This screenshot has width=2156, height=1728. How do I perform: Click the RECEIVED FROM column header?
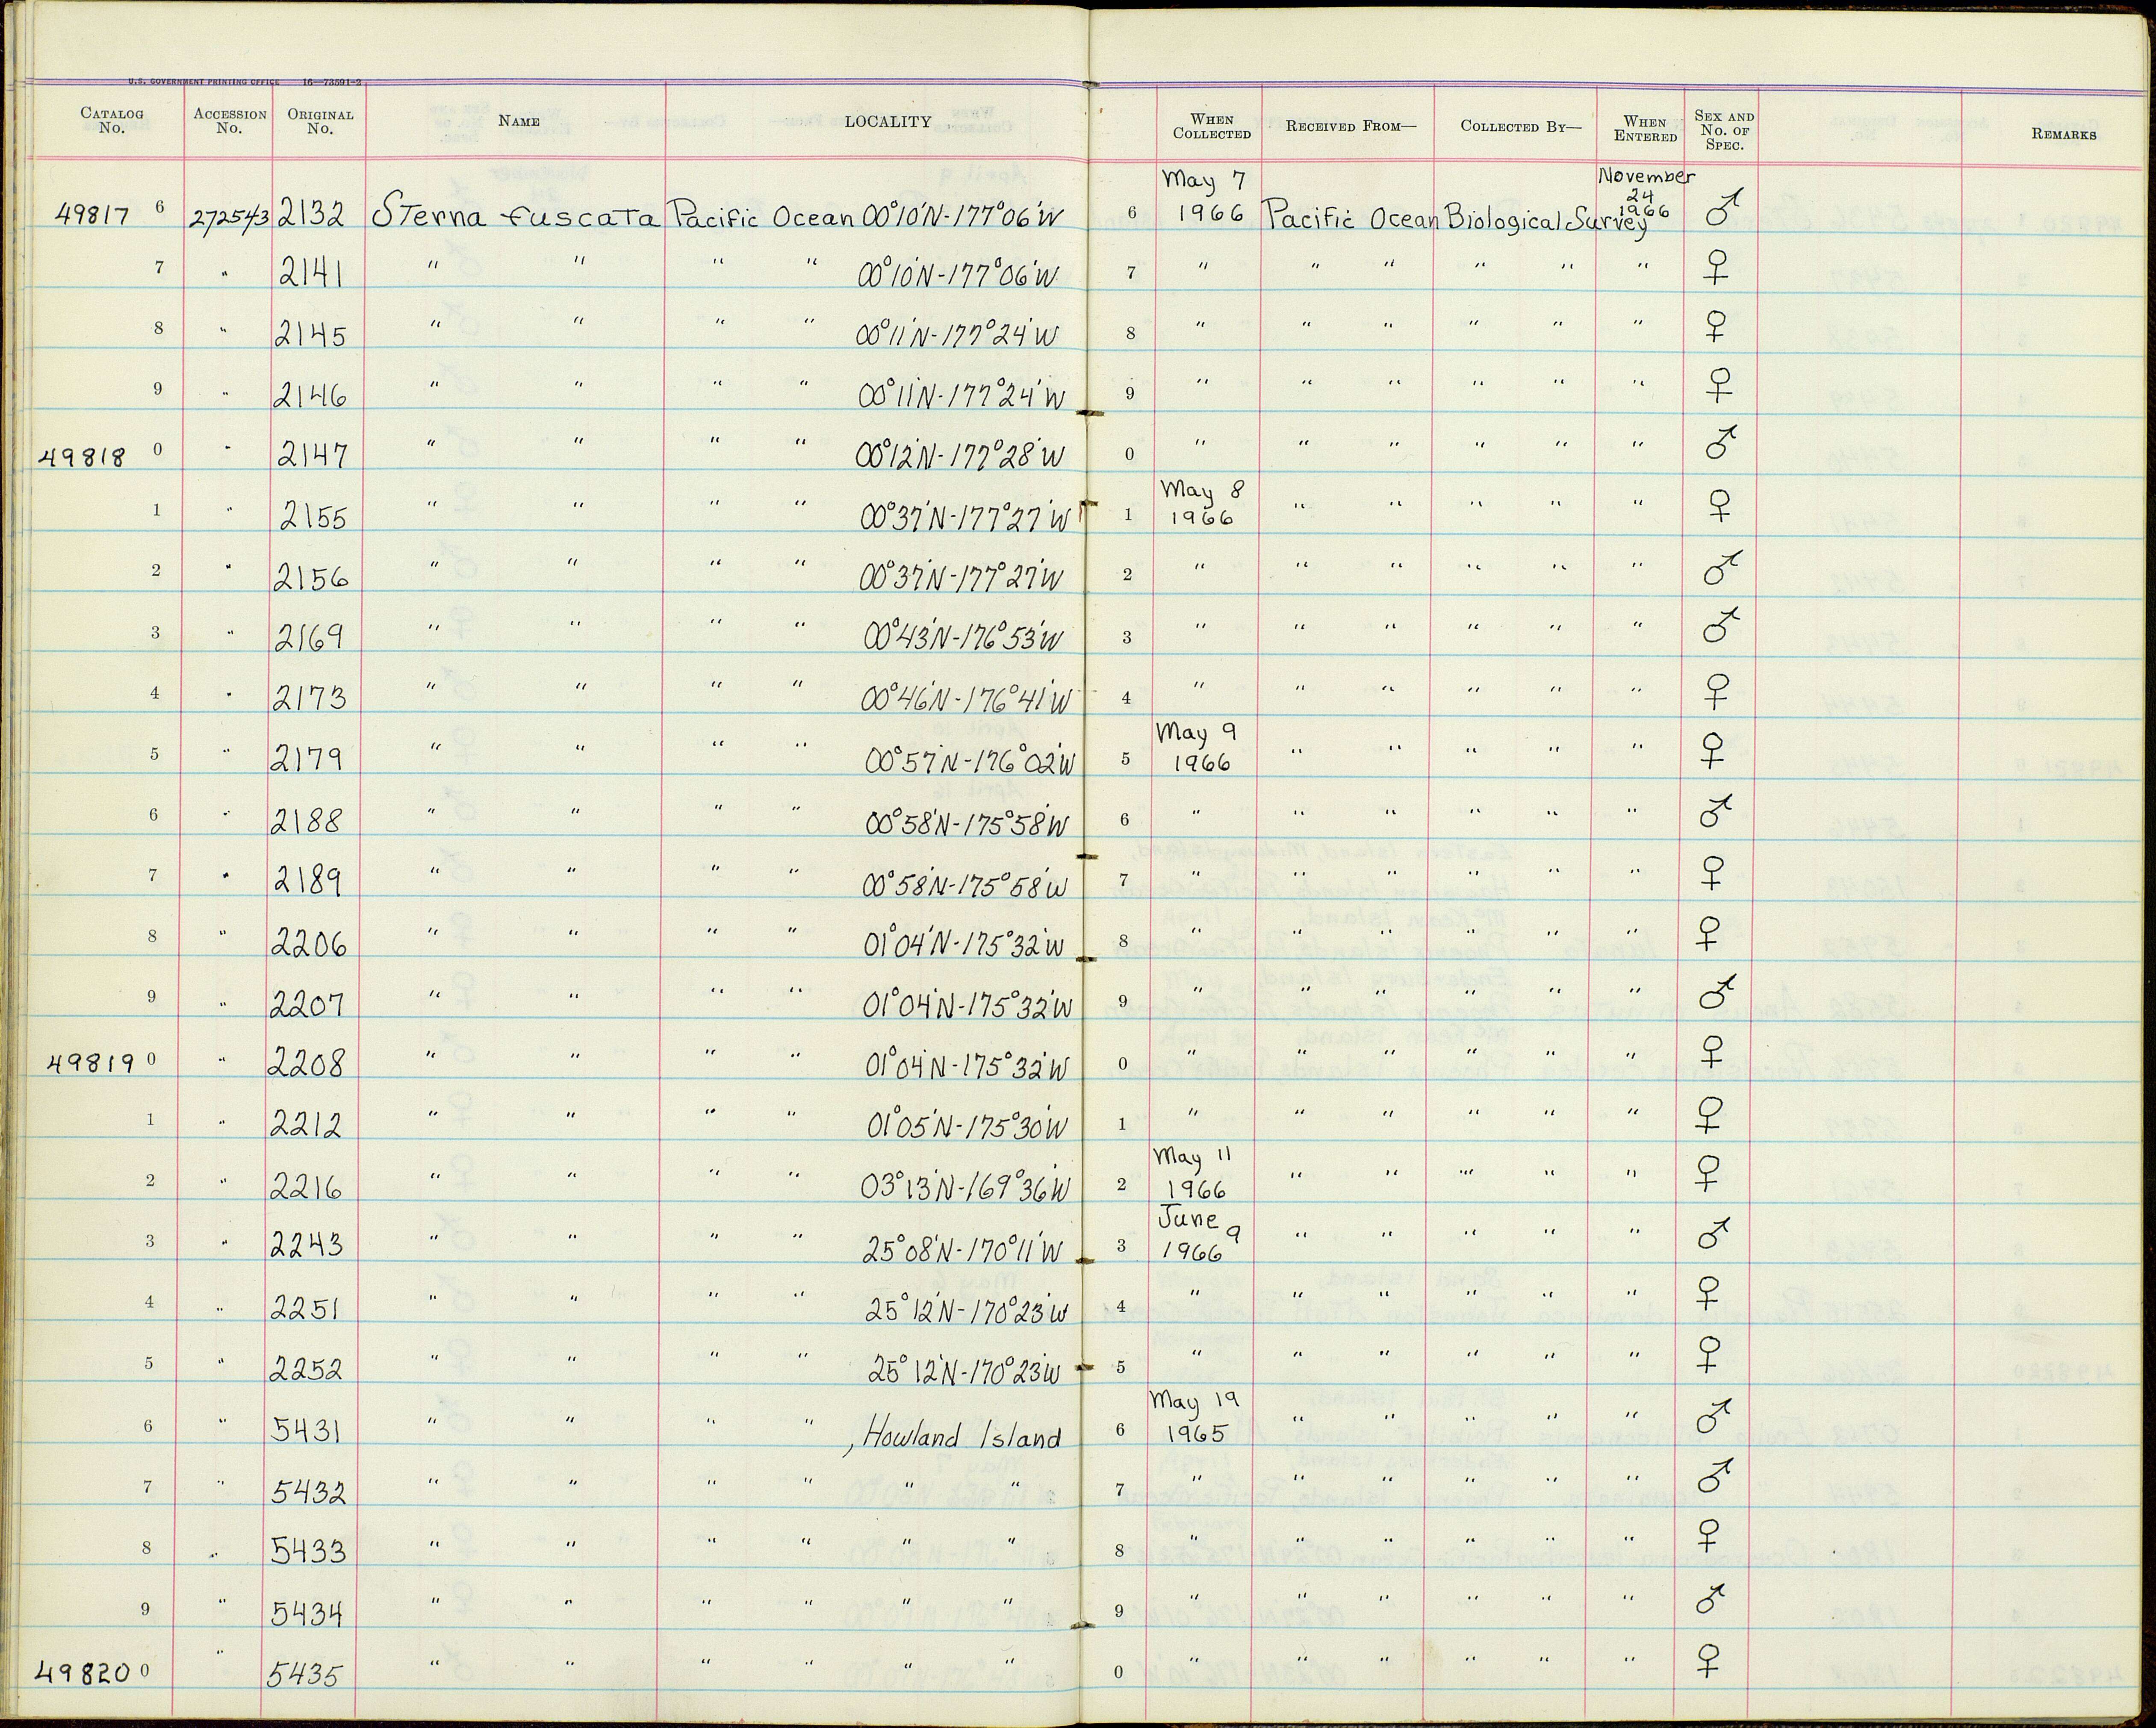point(1351,127)
